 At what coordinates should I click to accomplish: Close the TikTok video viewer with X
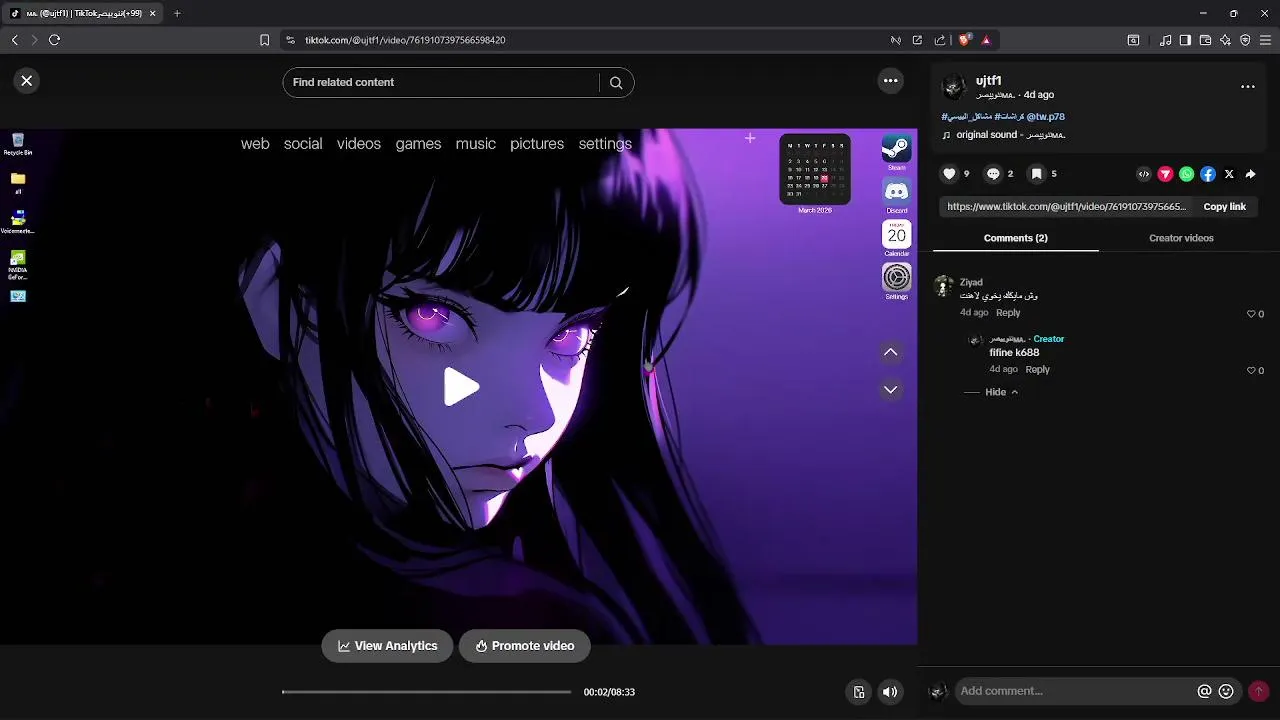pyautogui.click(x=27, y=81)
